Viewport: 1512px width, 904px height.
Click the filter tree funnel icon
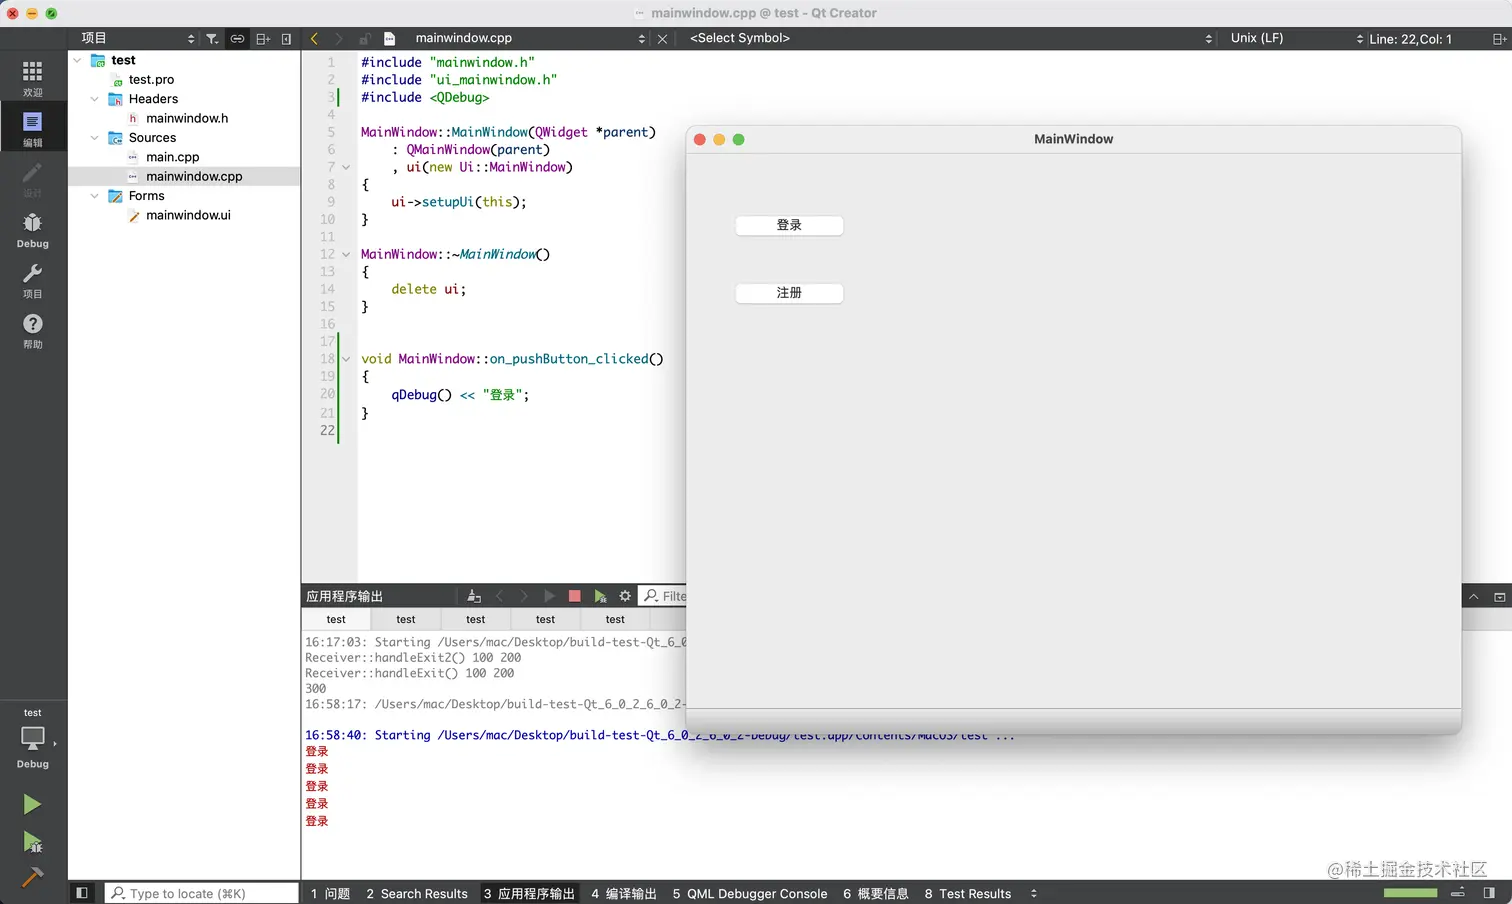(x=212, y=39)
